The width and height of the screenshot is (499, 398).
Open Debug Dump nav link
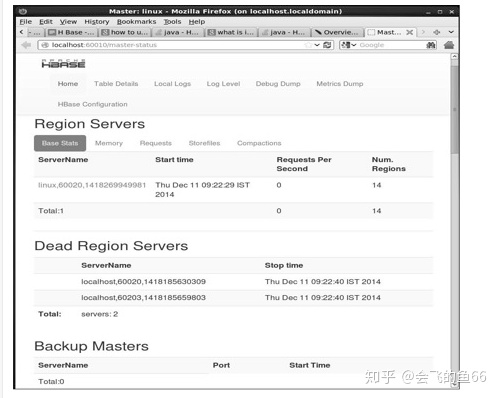point(278,84)
